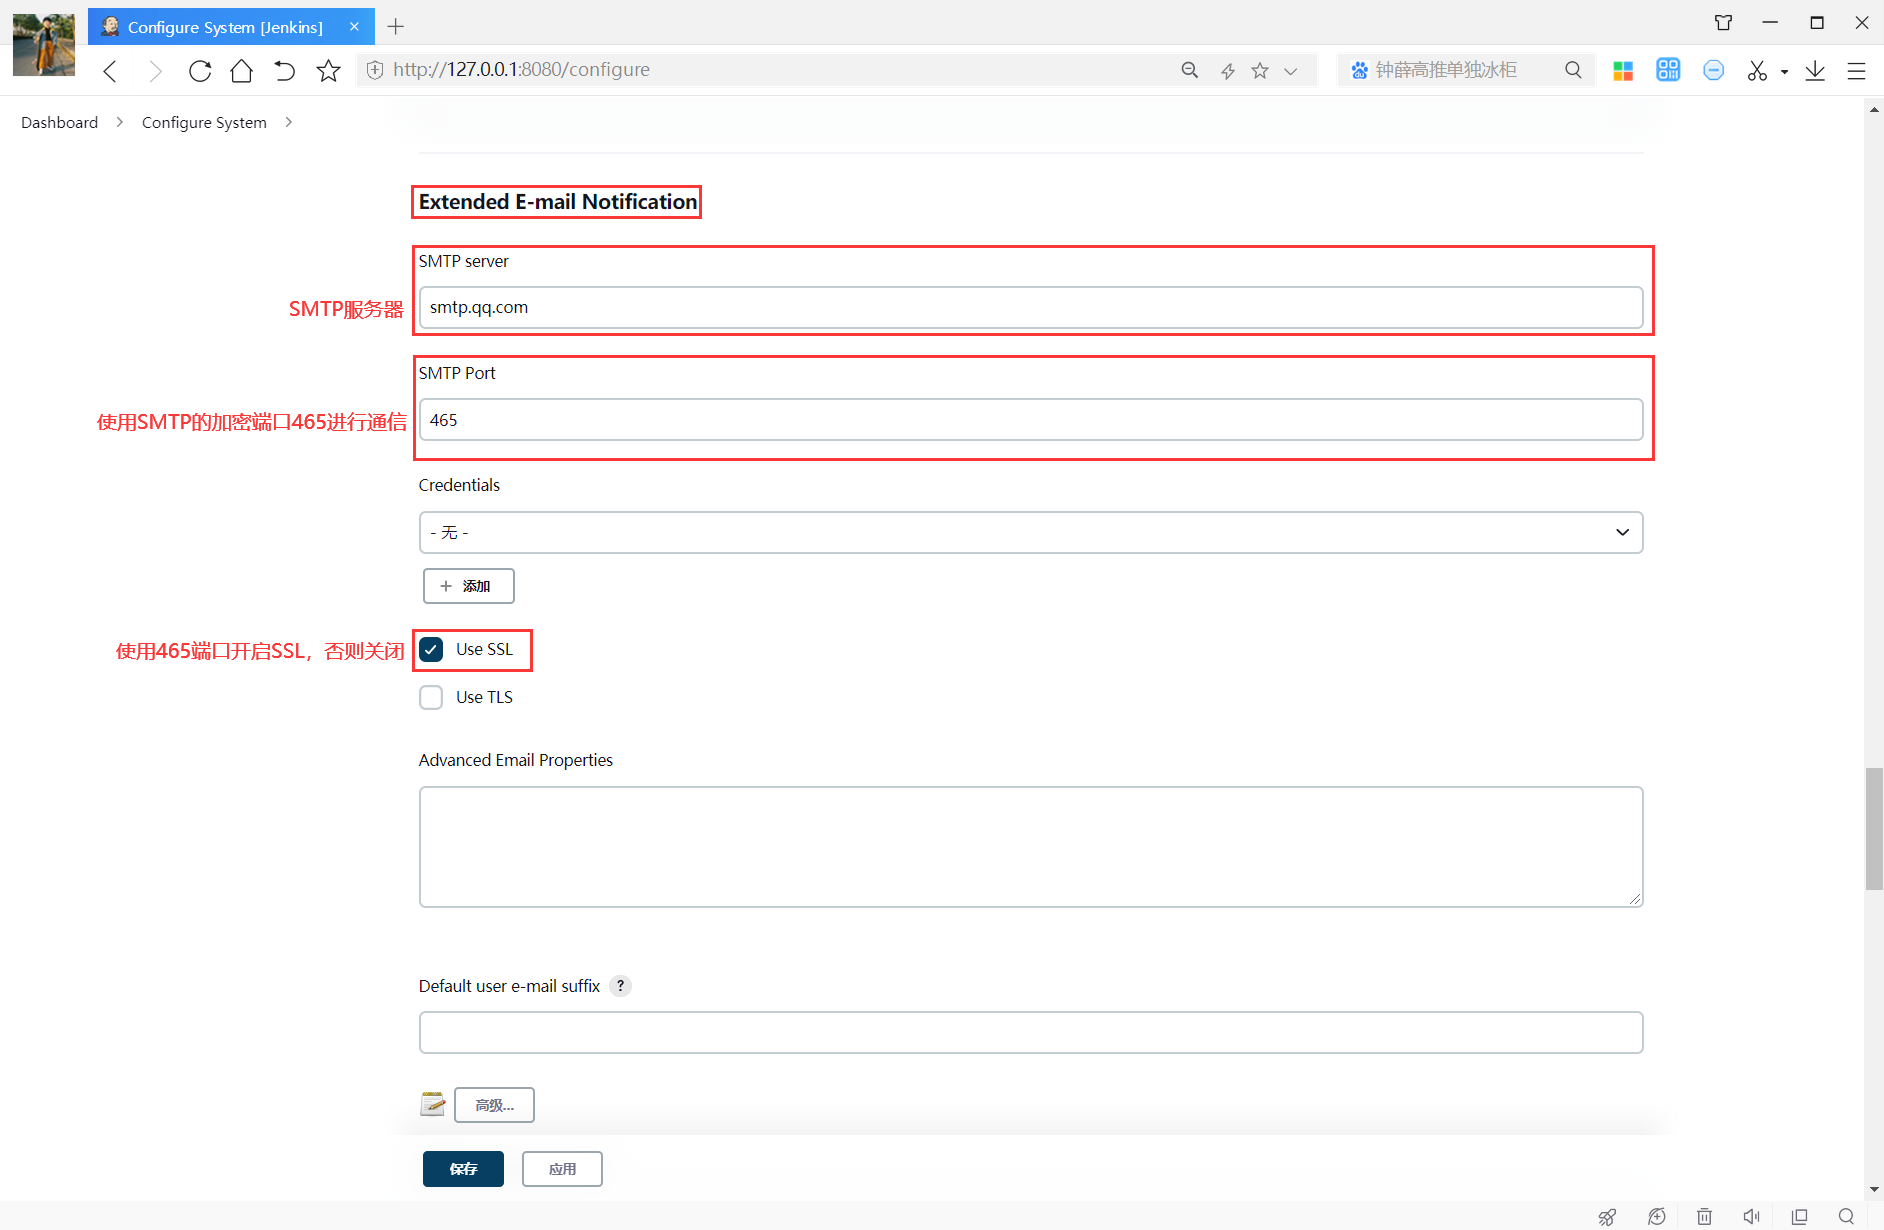
Task: Click the undo/restore closed page icon
Action: [x=285, y=70]
